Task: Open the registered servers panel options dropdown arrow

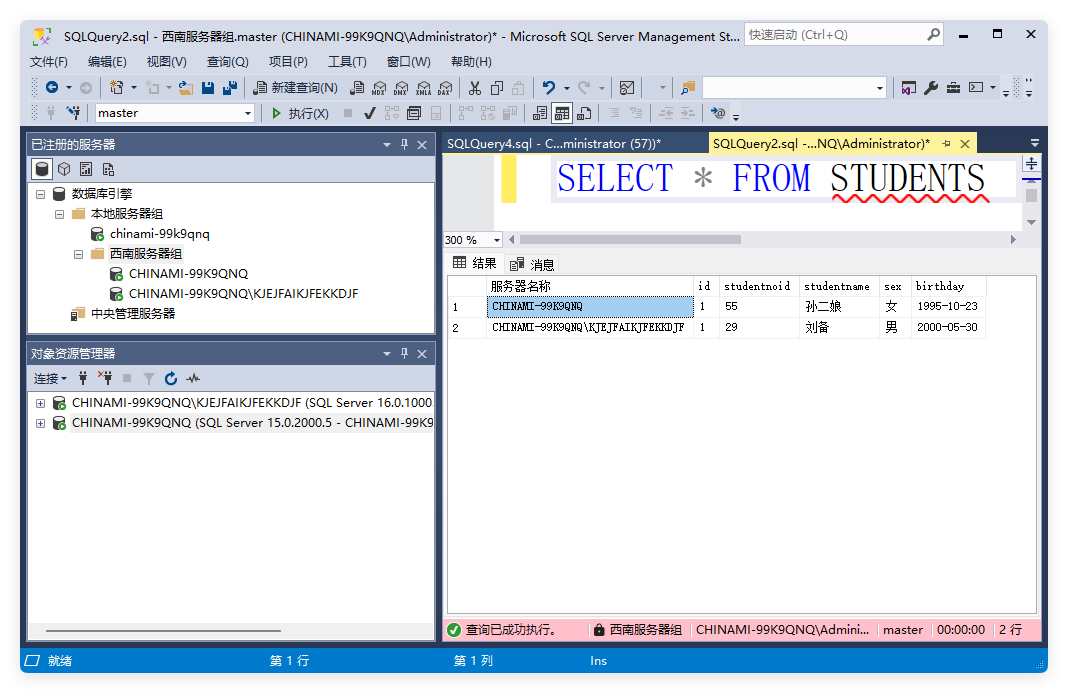Action: 387,144
